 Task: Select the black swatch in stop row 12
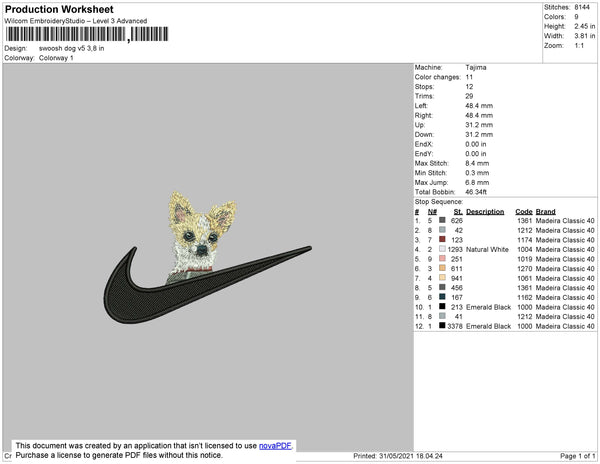(x=442, y=326)
